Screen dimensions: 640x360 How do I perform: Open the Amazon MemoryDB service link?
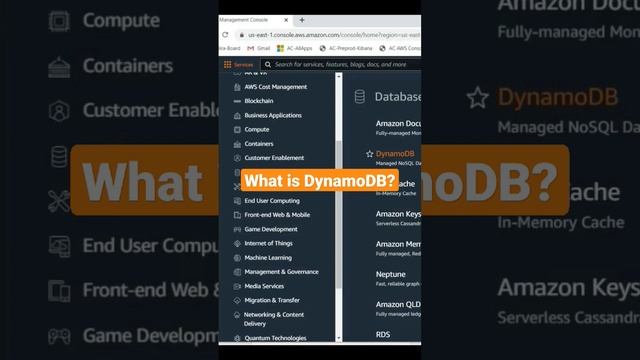click(x=398, y=244)
